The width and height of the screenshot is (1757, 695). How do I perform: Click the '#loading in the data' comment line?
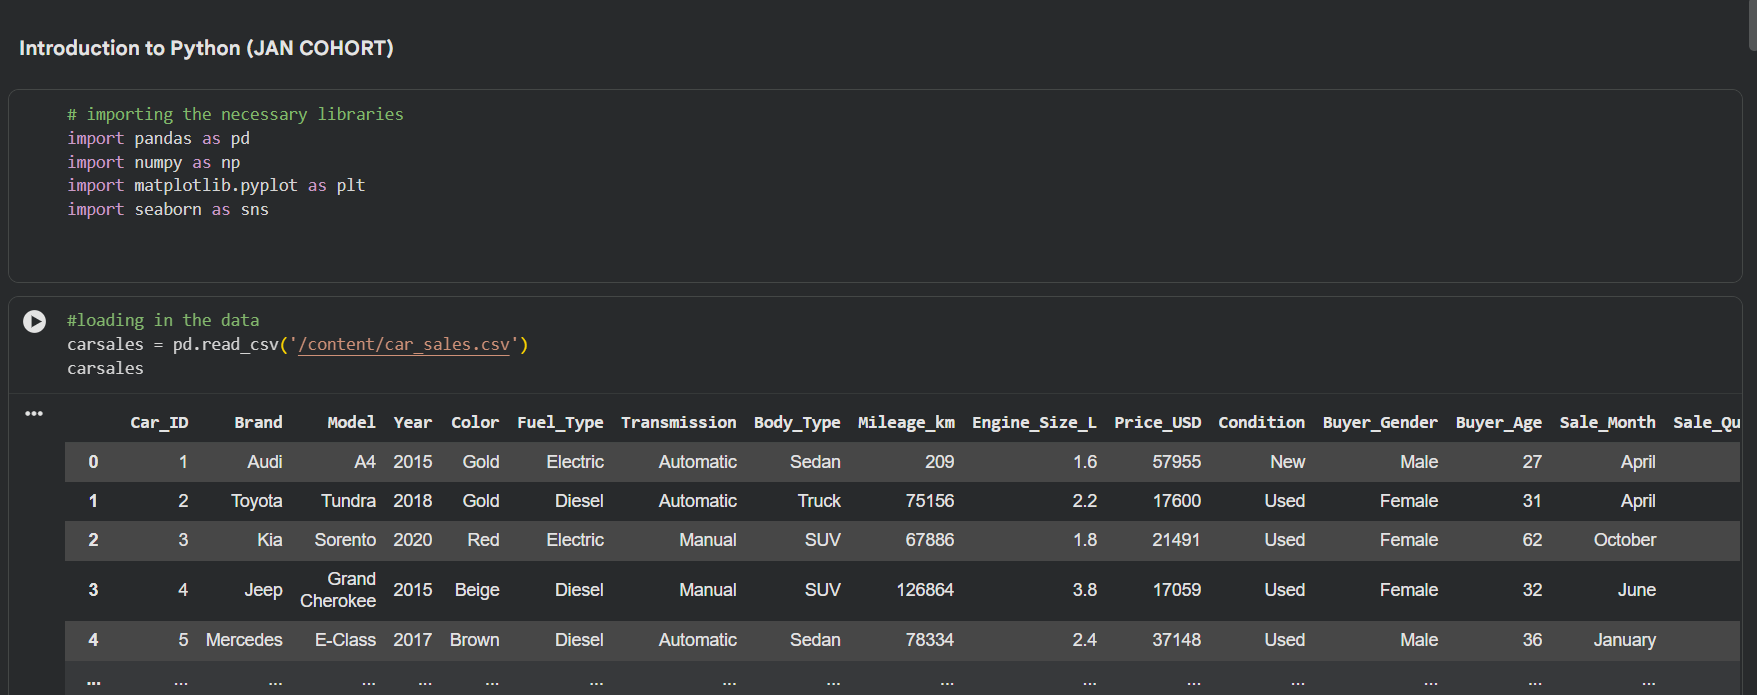[163, 320]
